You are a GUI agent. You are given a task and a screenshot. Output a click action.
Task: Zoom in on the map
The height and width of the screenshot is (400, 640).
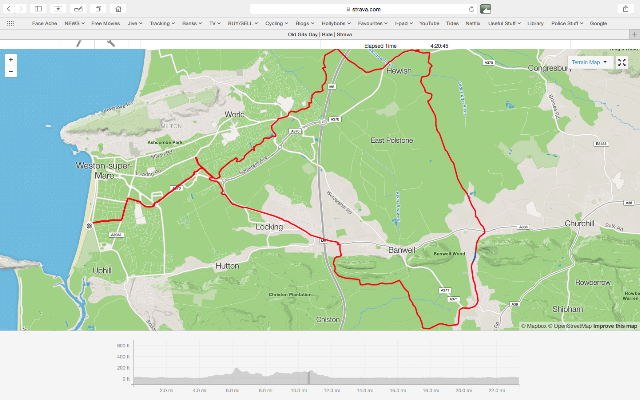tap(11, 60)
